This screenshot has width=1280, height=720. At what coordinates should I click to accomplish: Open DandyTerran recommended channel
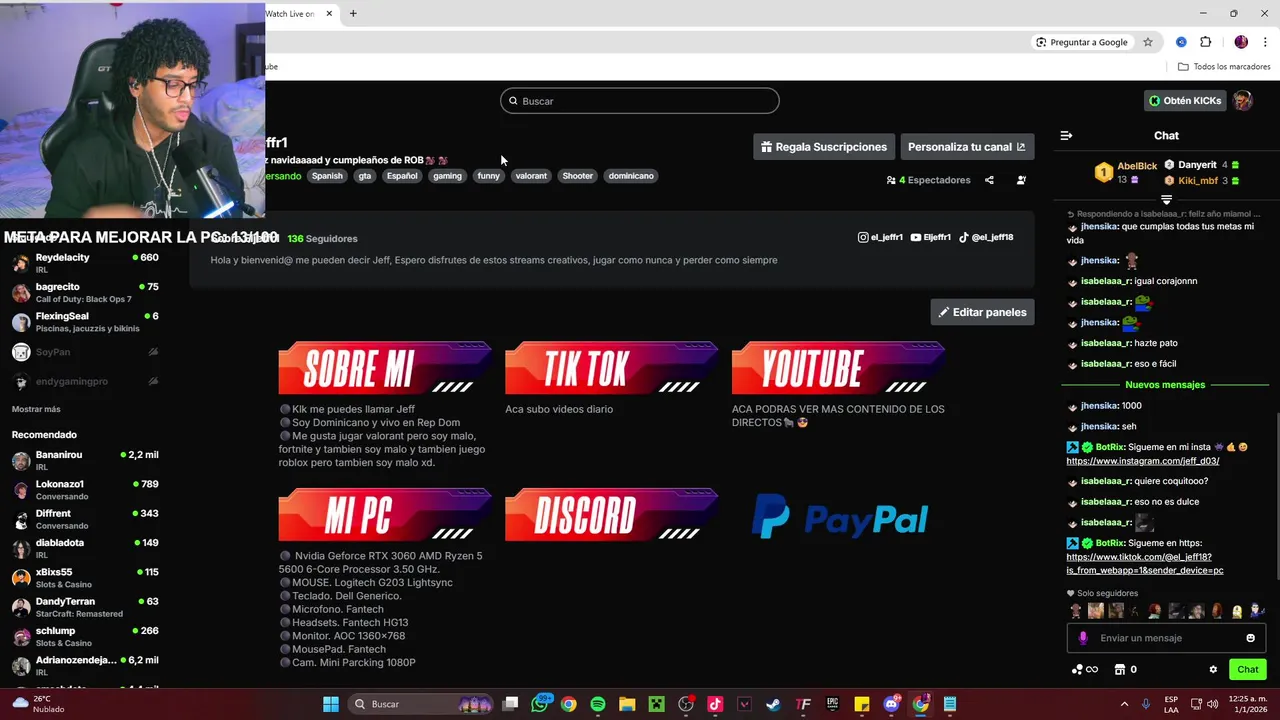[85, 607]
